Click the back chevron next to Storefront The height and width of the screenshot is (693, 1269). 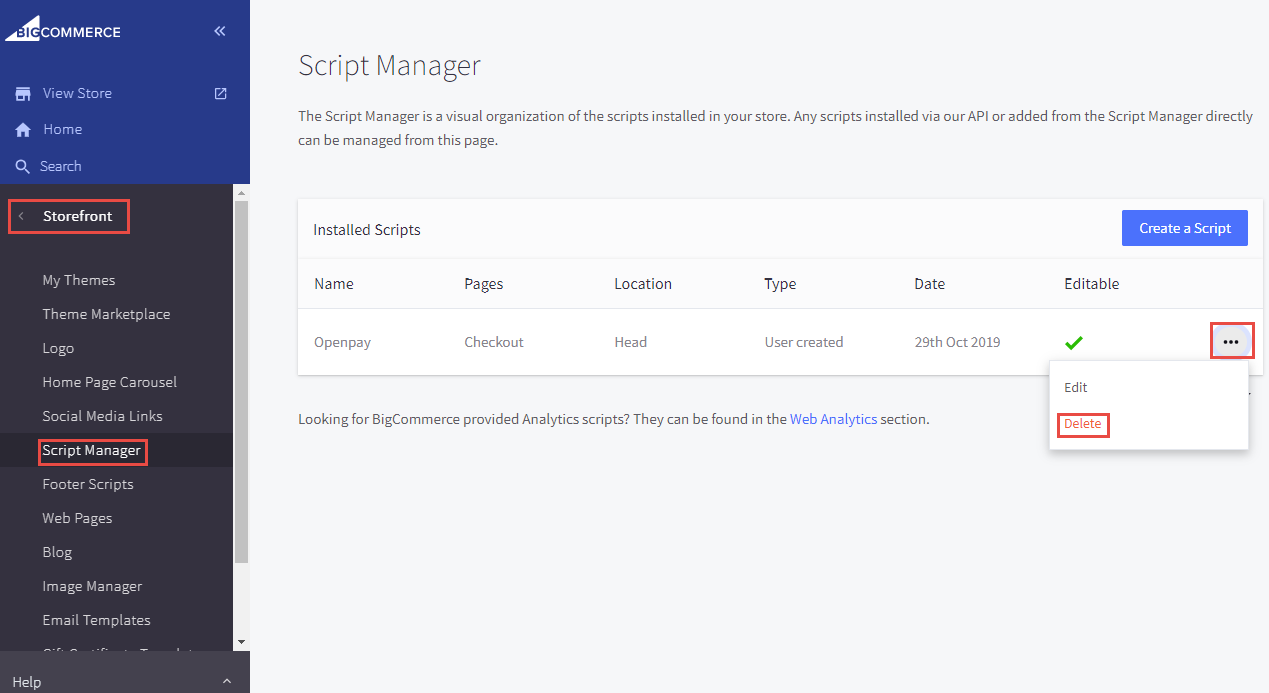tap(22, 216)
